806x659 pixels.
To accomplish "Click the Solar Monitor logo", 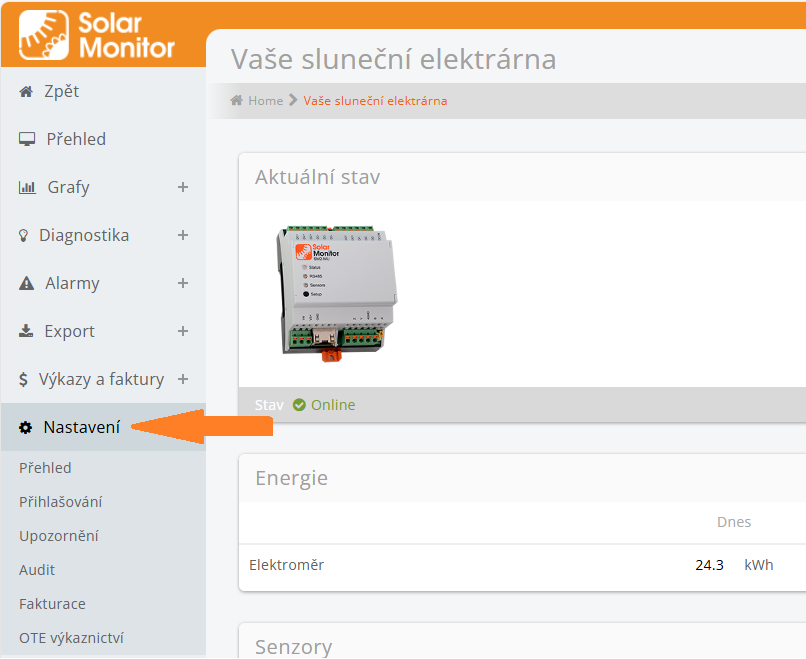I will click(x=97, y=35).
